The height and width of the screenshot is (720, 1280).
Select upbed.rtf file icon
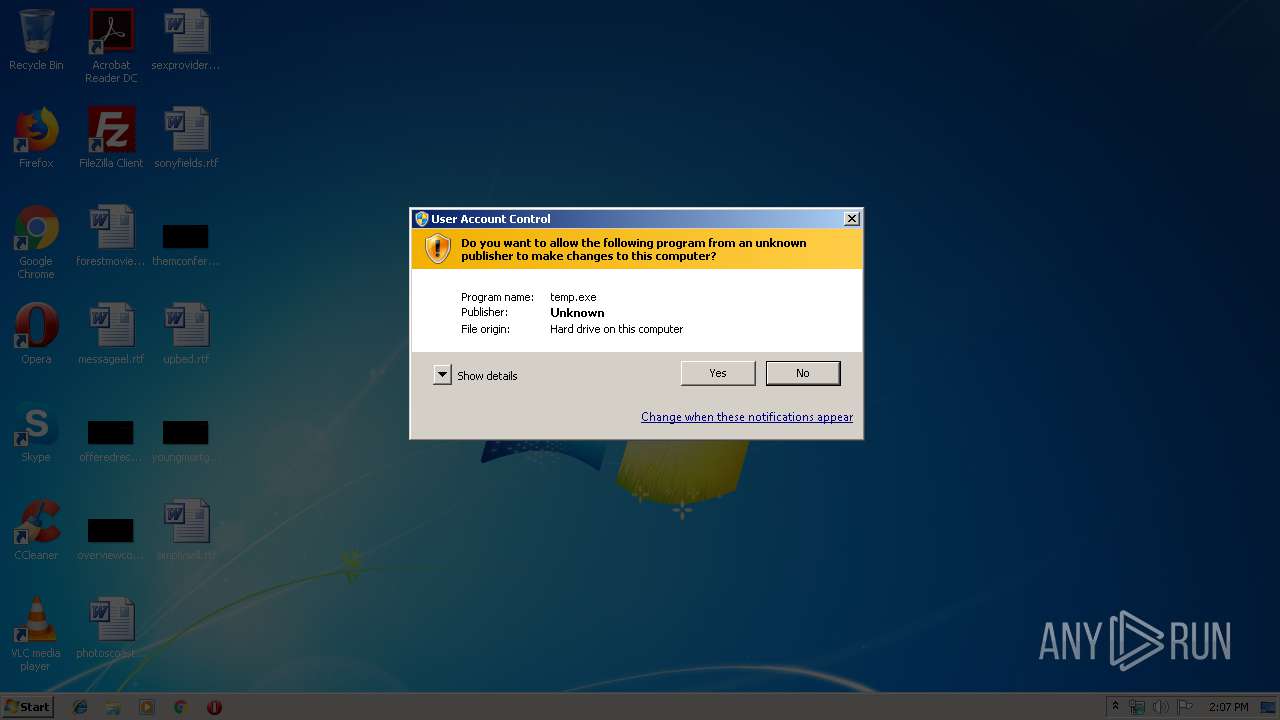(186, 334)
